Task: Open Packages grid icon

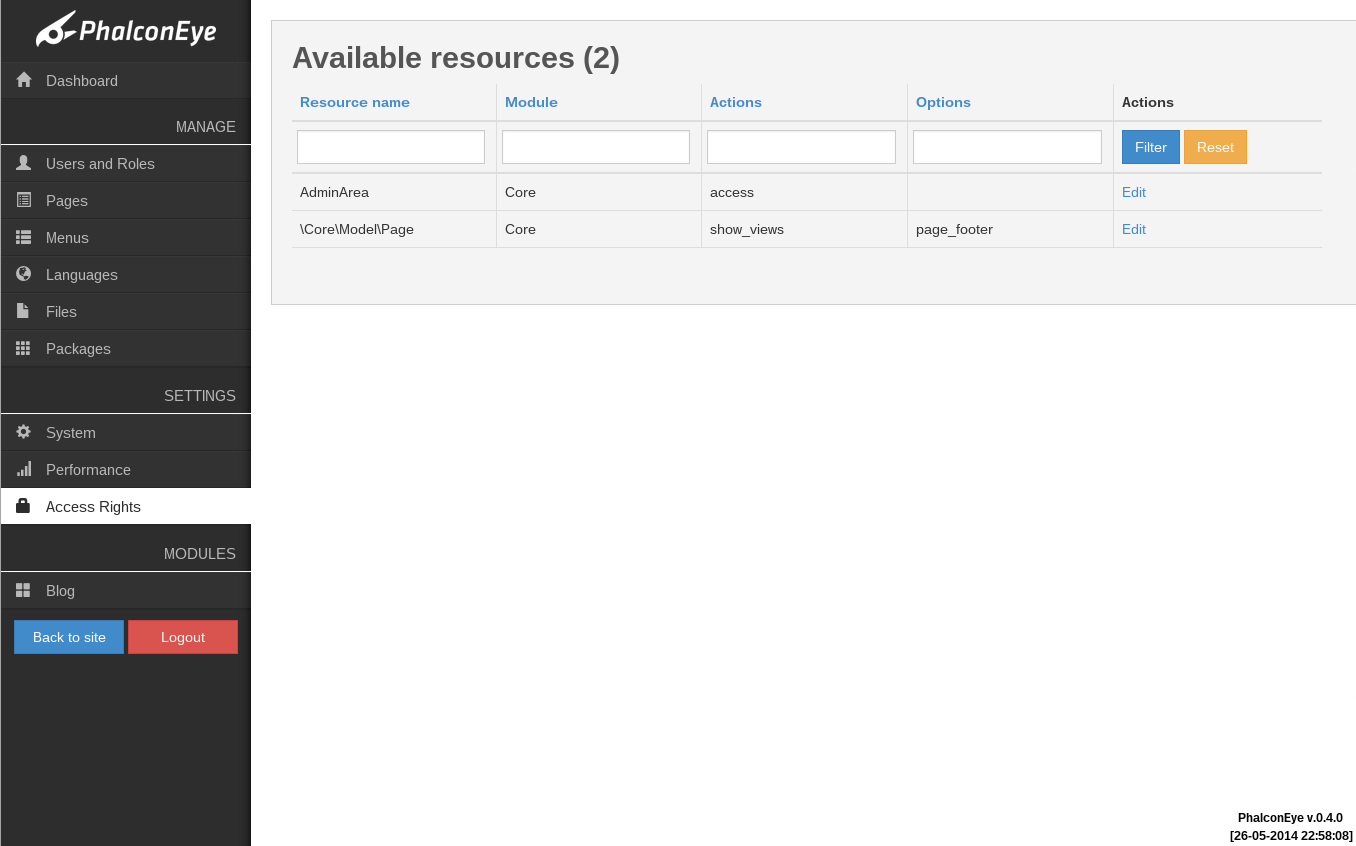Action: point(23,348)
